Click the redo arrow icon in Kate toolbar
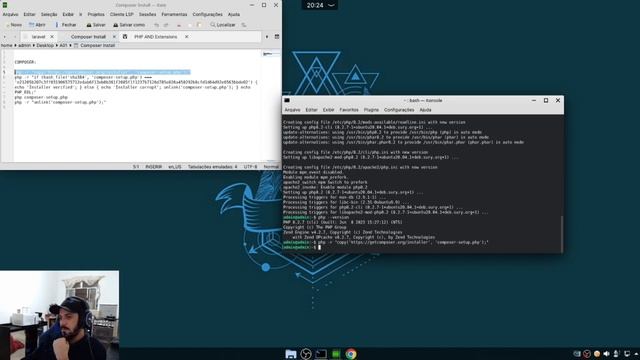 coord(166,25)
